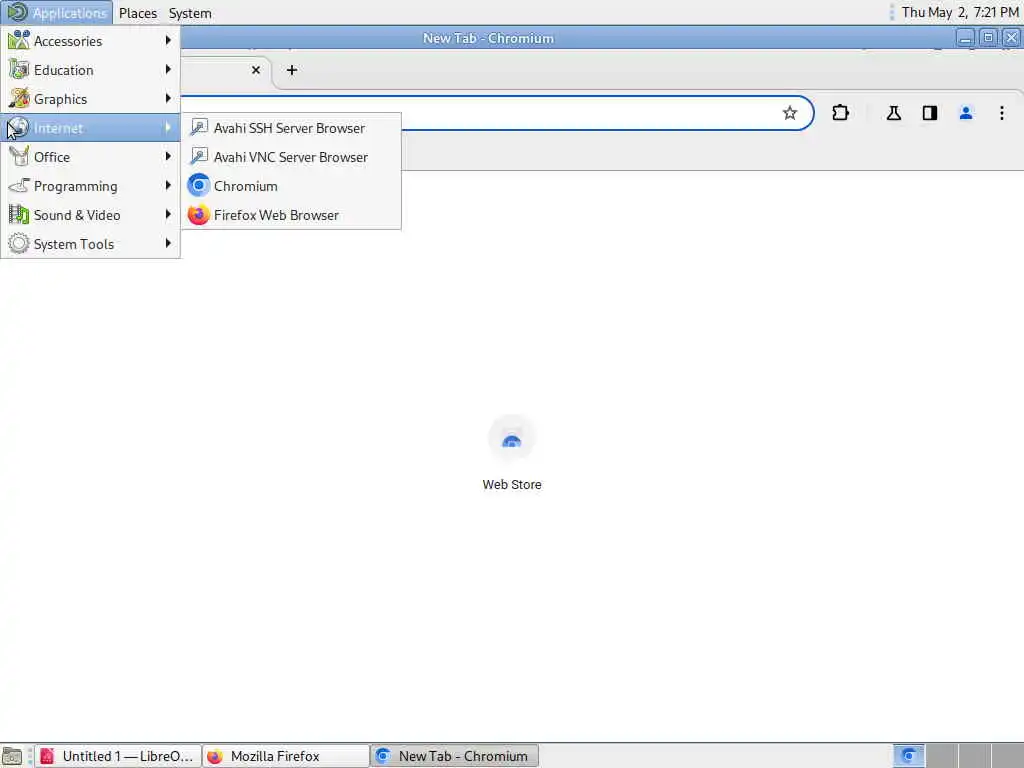The height and width of the screenshot is (768, 1024).
Task: Launch Avahi SSH Server Browser
Action: 291,128
